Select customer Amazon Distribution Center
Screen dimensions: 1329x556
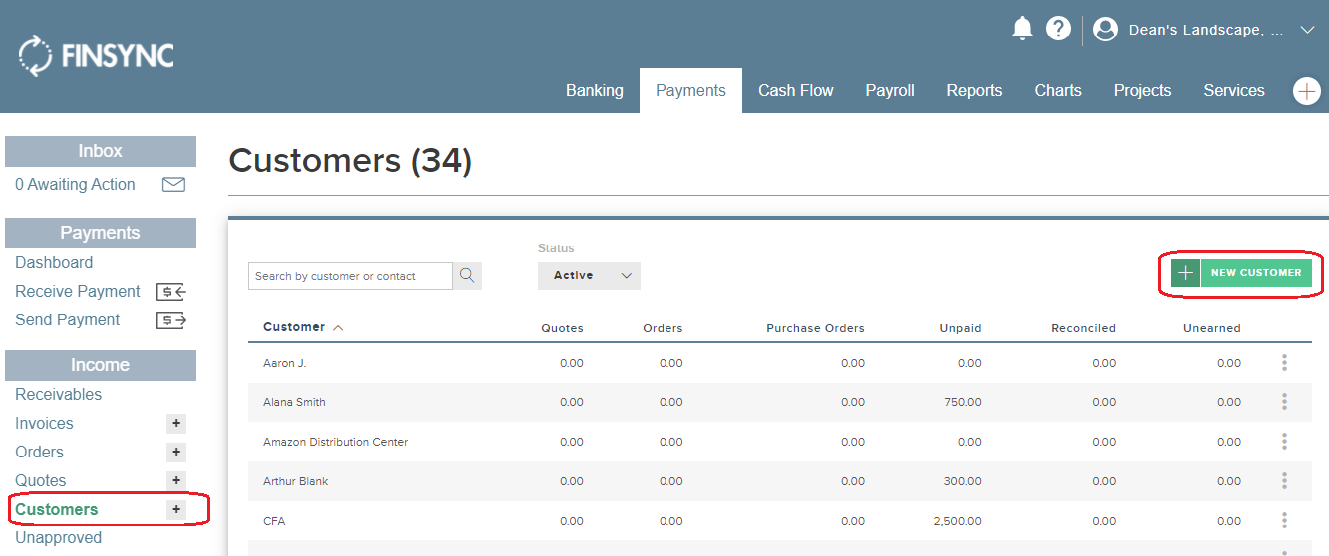335,442
